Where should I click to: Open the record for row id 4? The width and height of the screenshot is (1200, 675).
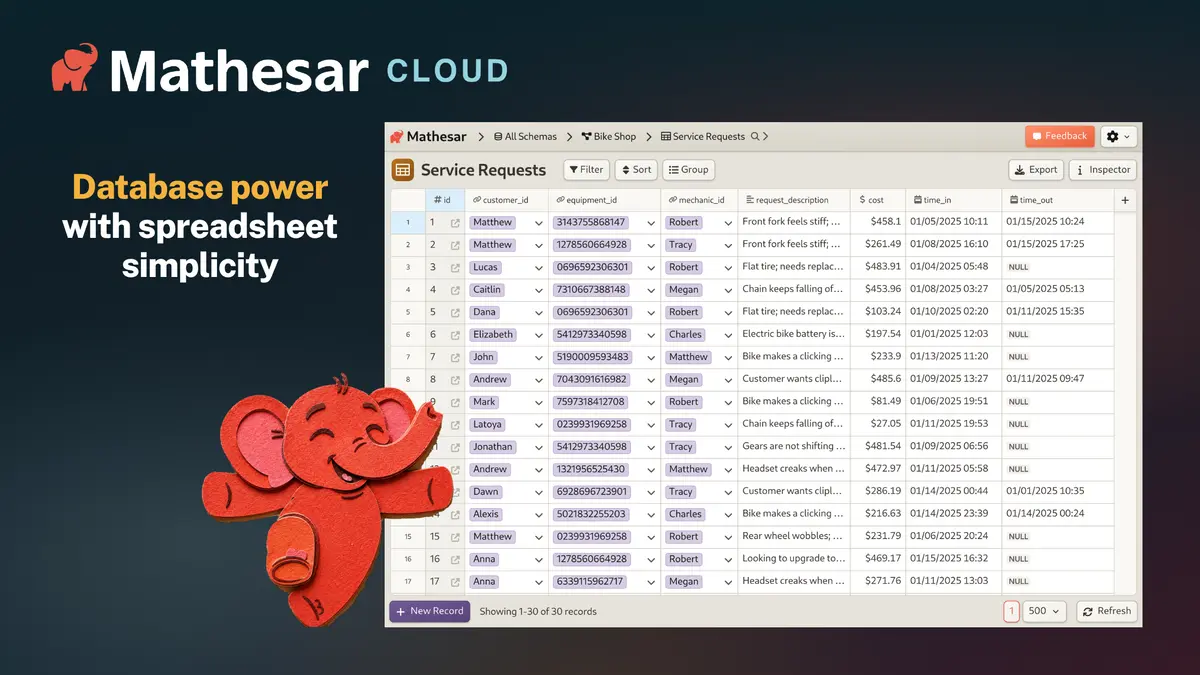(x=455, y=290)
